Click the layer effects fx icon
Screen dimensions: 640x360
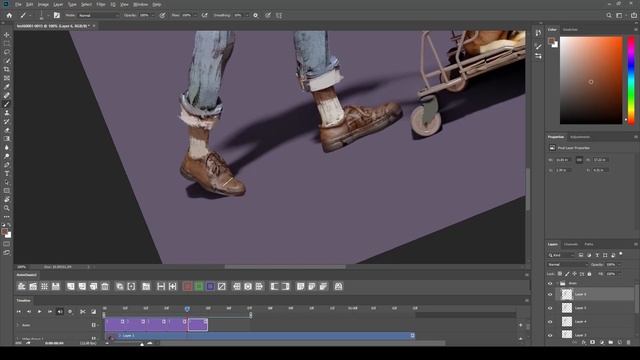[x=584, y=342]
